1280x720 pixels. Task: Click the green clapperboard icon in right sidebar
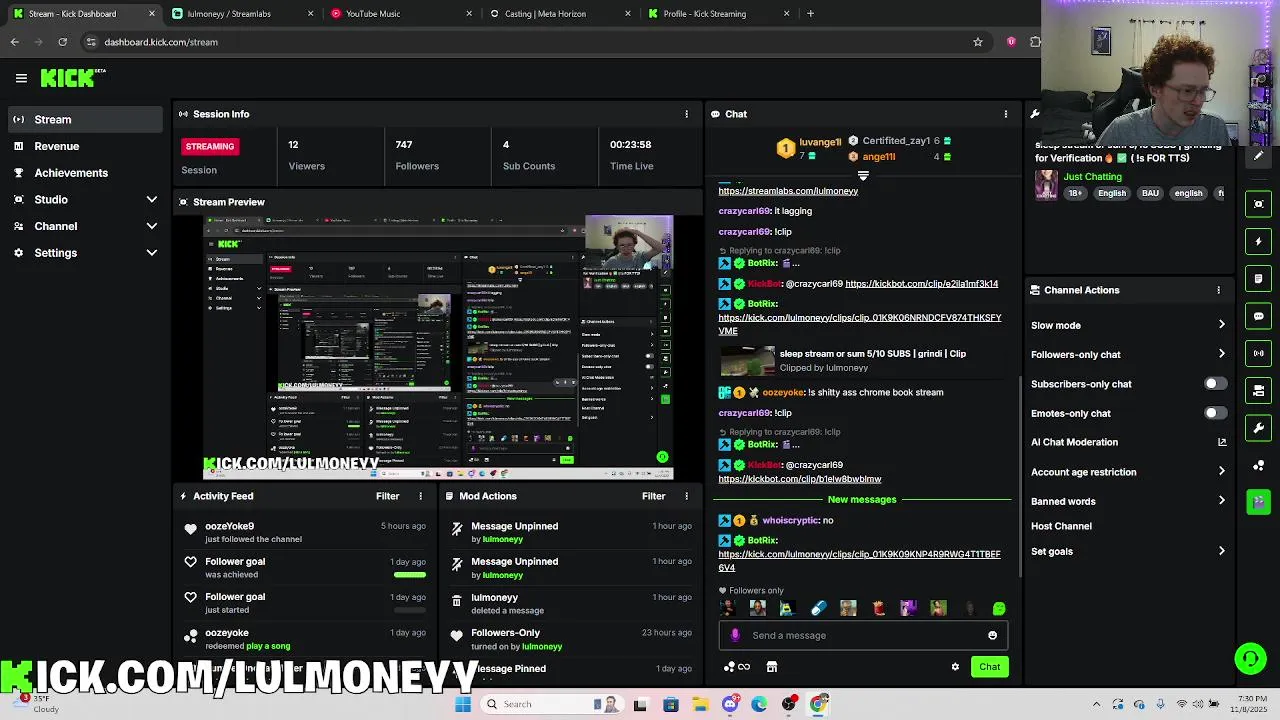click(1259, 502)
